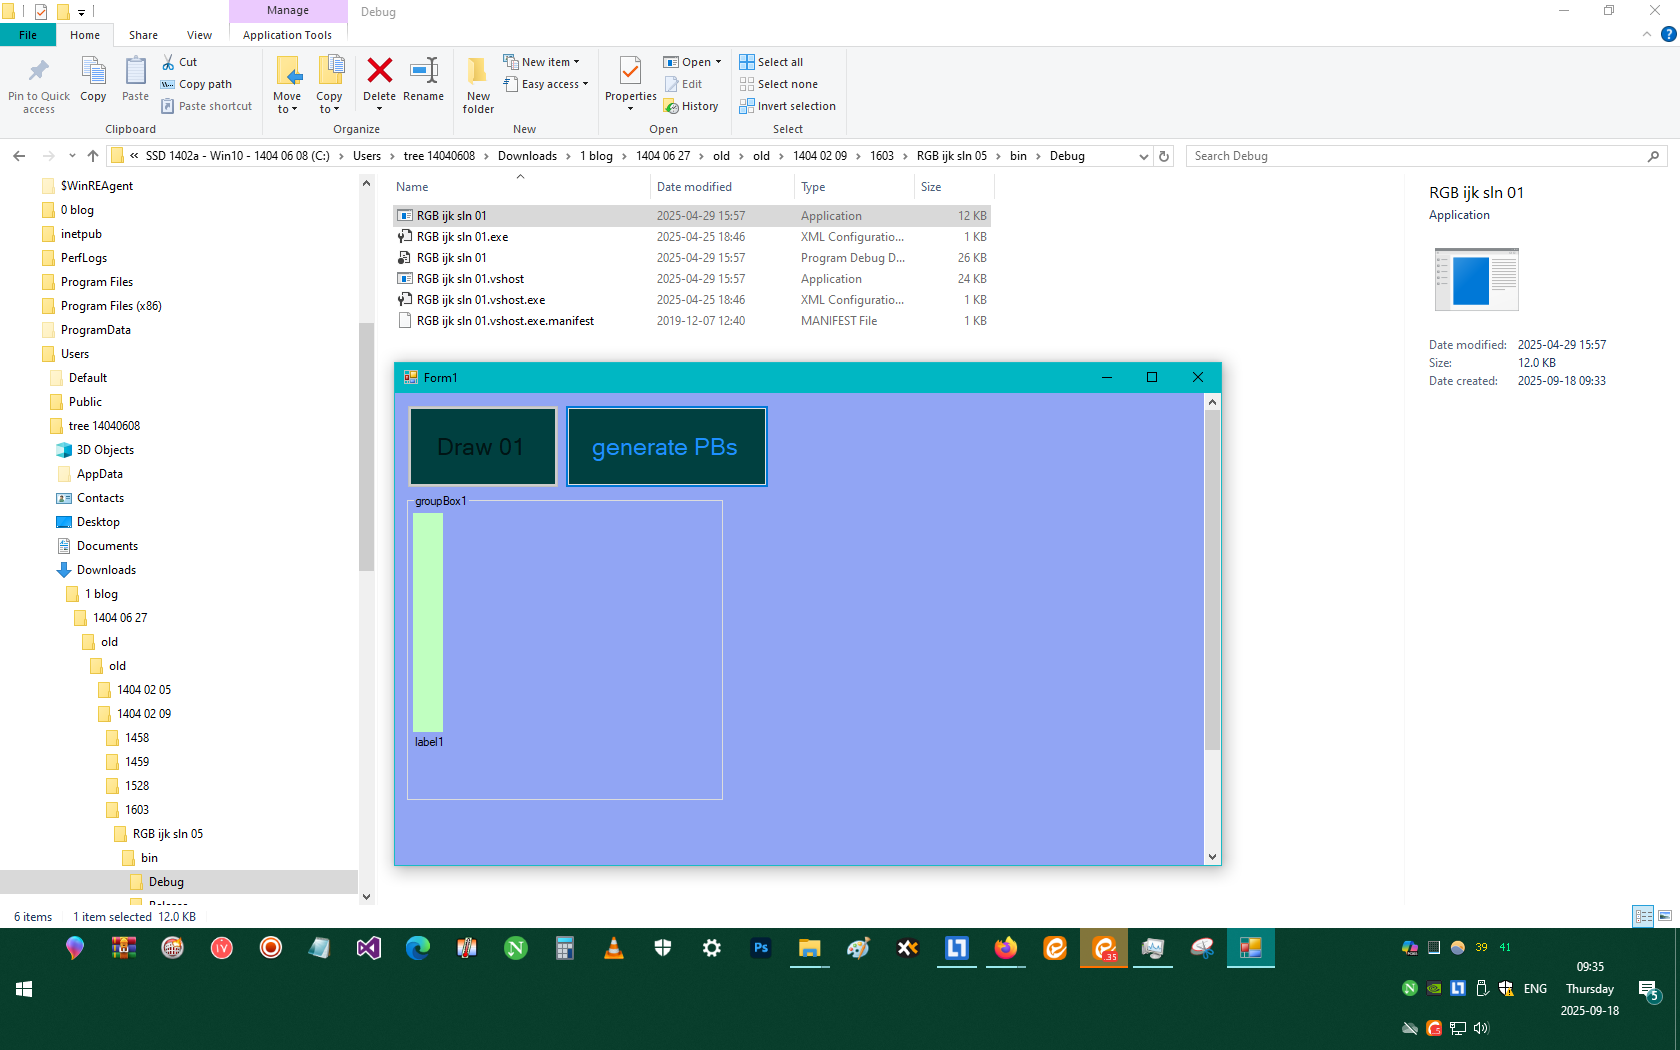Switch to large icons view toggle
Screen dimensions: 1680x1050
pyautogui.click(x=1665, y=916)
